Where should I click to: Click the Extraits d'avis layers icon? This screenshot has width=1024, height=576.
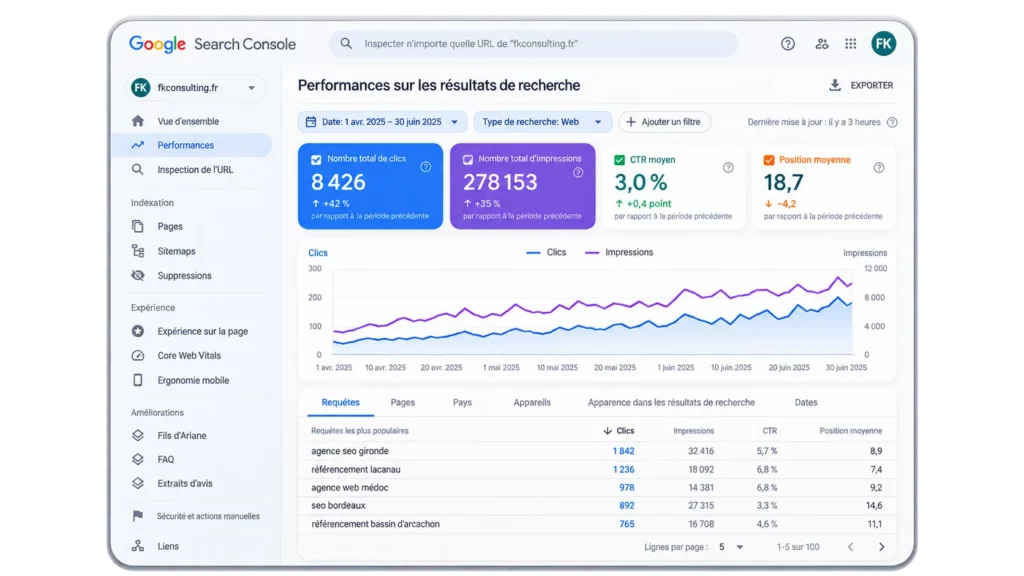(138, 484)
